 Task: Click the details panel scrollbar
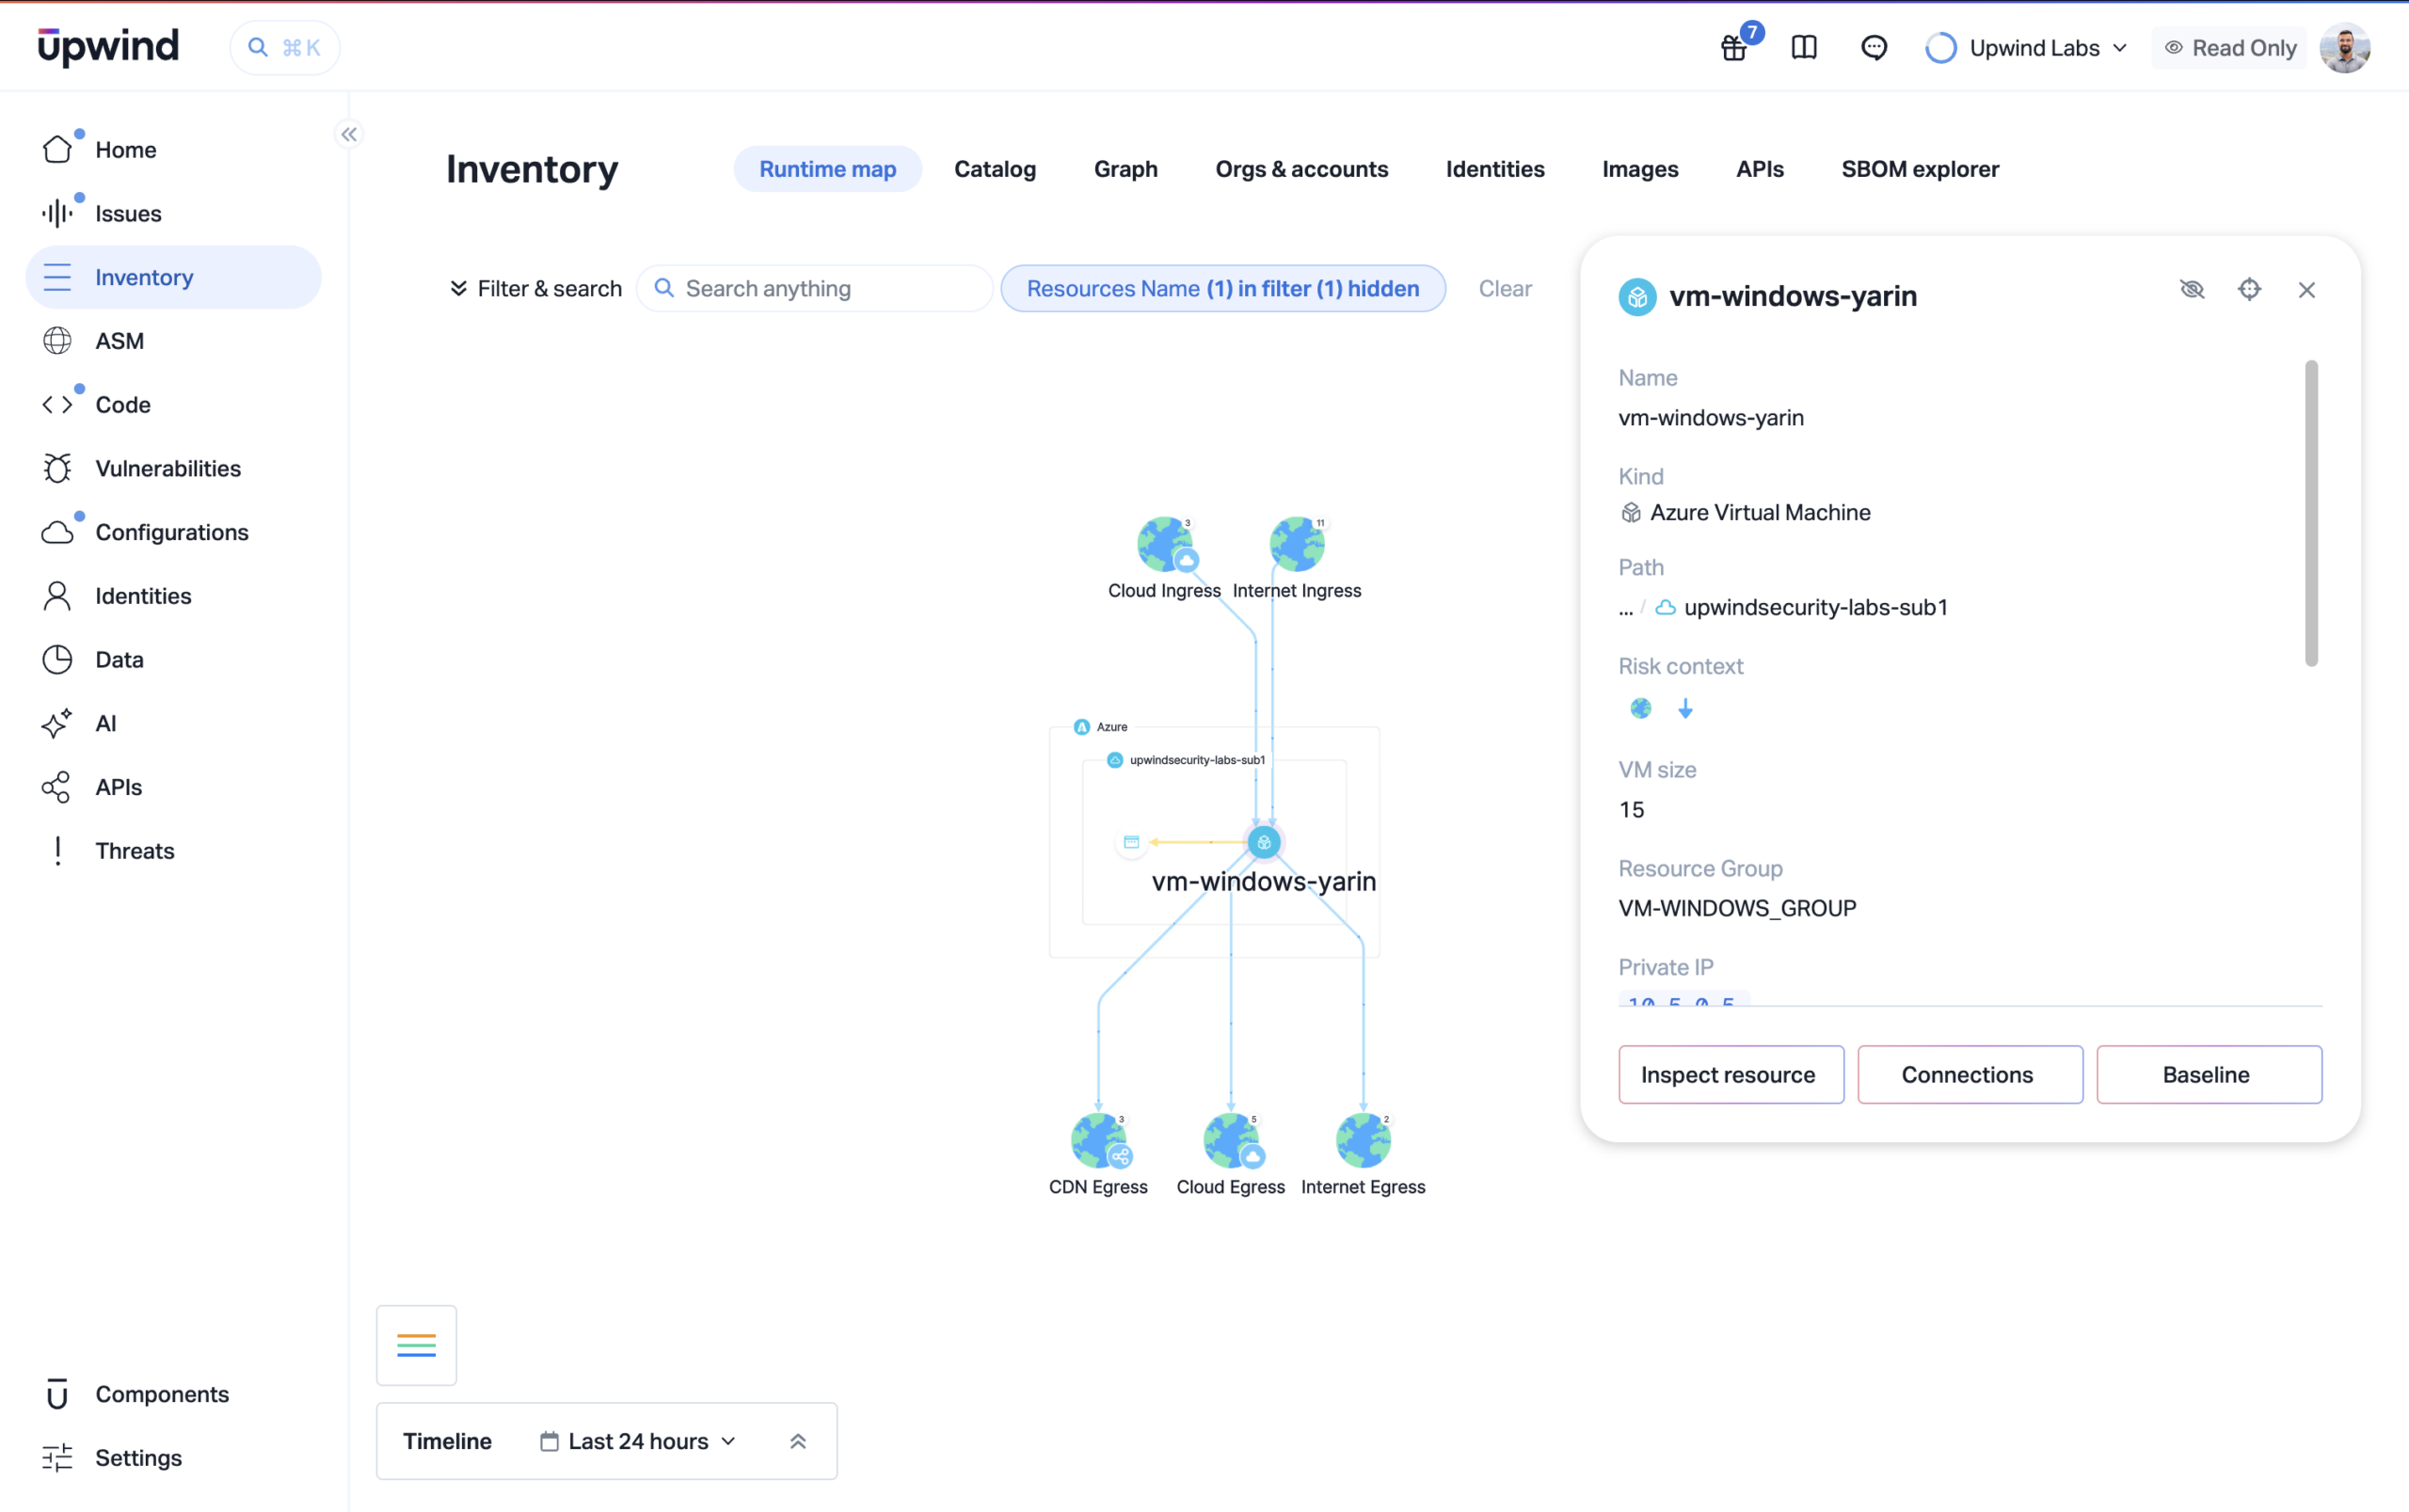click(x=2311, y=513)
